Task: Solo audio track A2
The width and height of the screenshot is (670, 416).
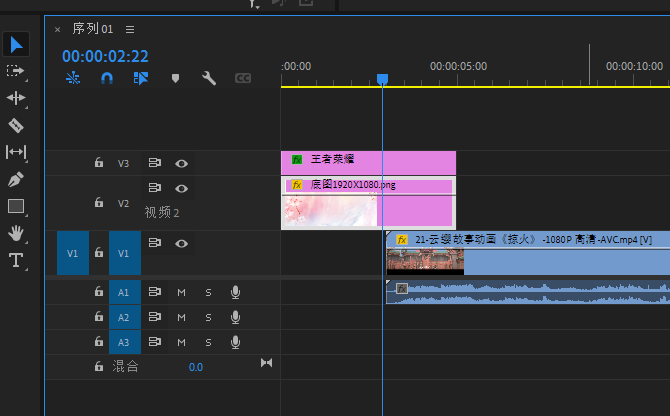Action: [x=208, y=317]
